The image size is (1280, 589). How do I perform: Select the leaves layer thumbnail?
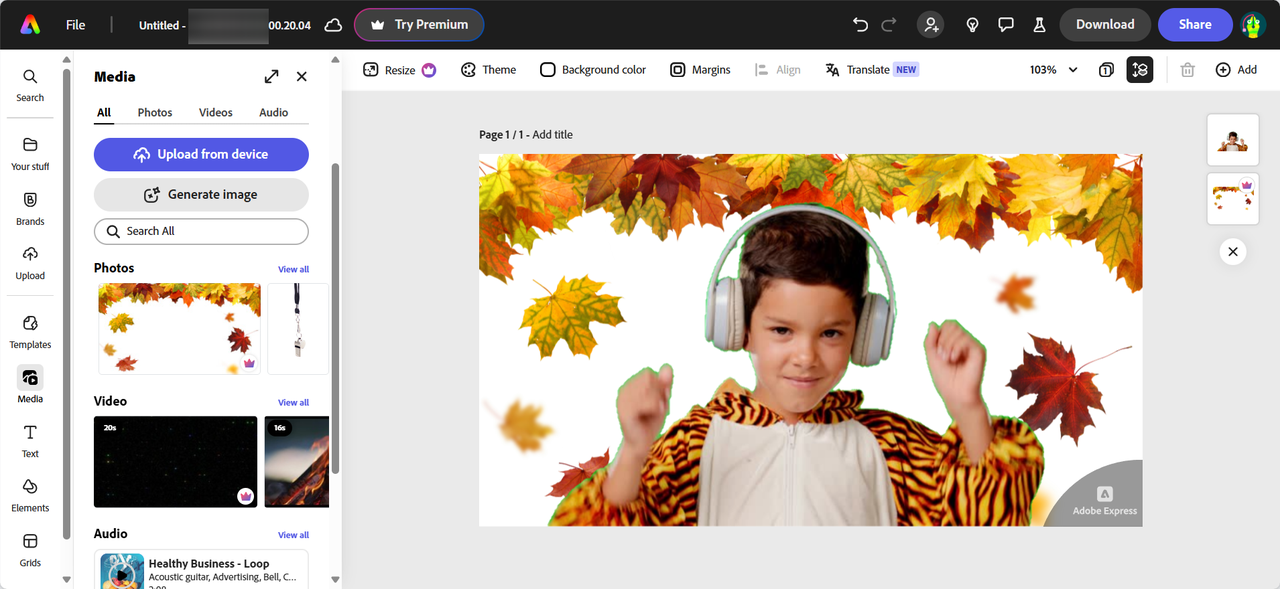(1232, 198)
